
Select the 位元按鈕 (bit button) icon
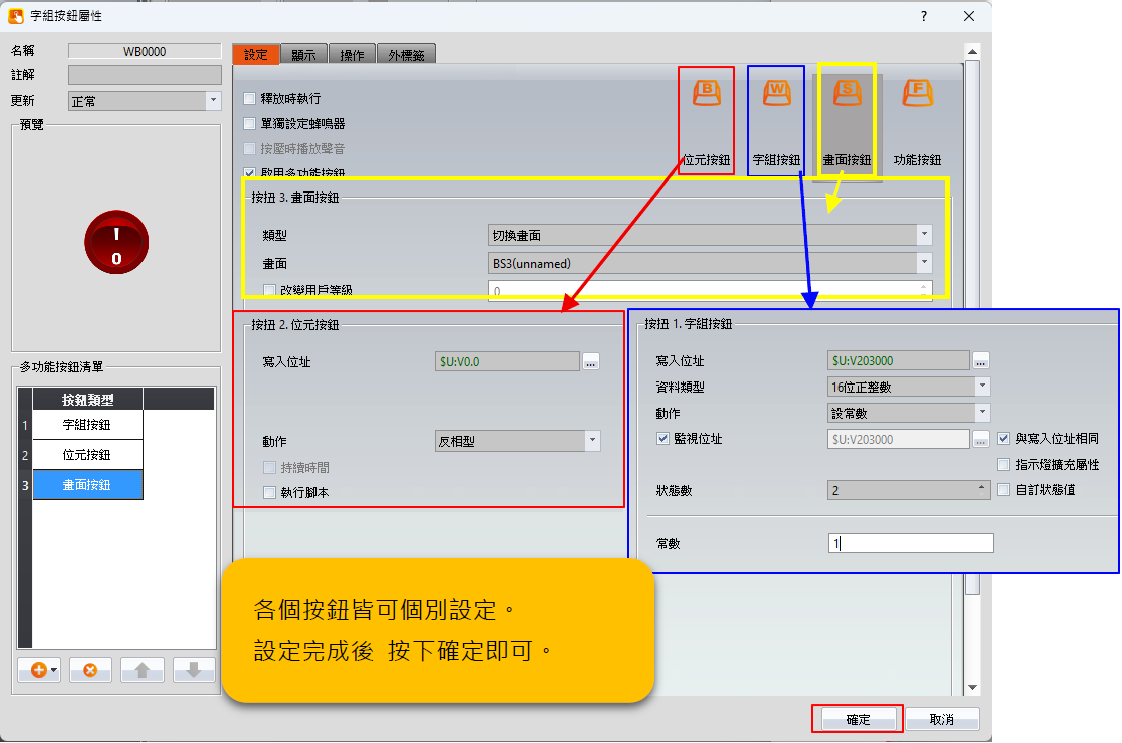(707, 93)
